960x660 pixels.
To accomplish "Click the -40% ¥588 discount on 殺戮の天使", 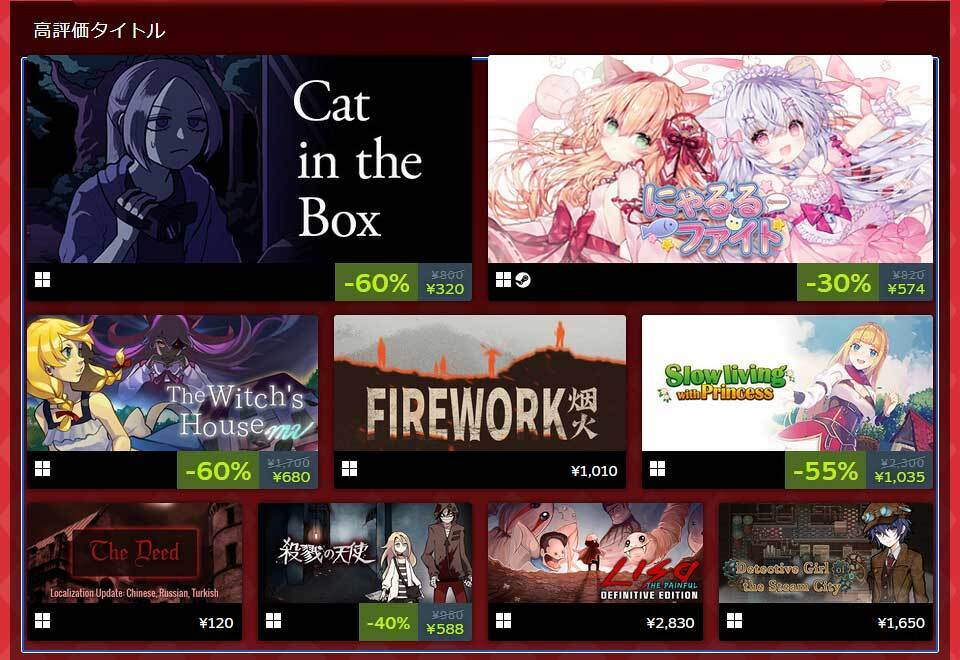I will [x=416, y=622].
